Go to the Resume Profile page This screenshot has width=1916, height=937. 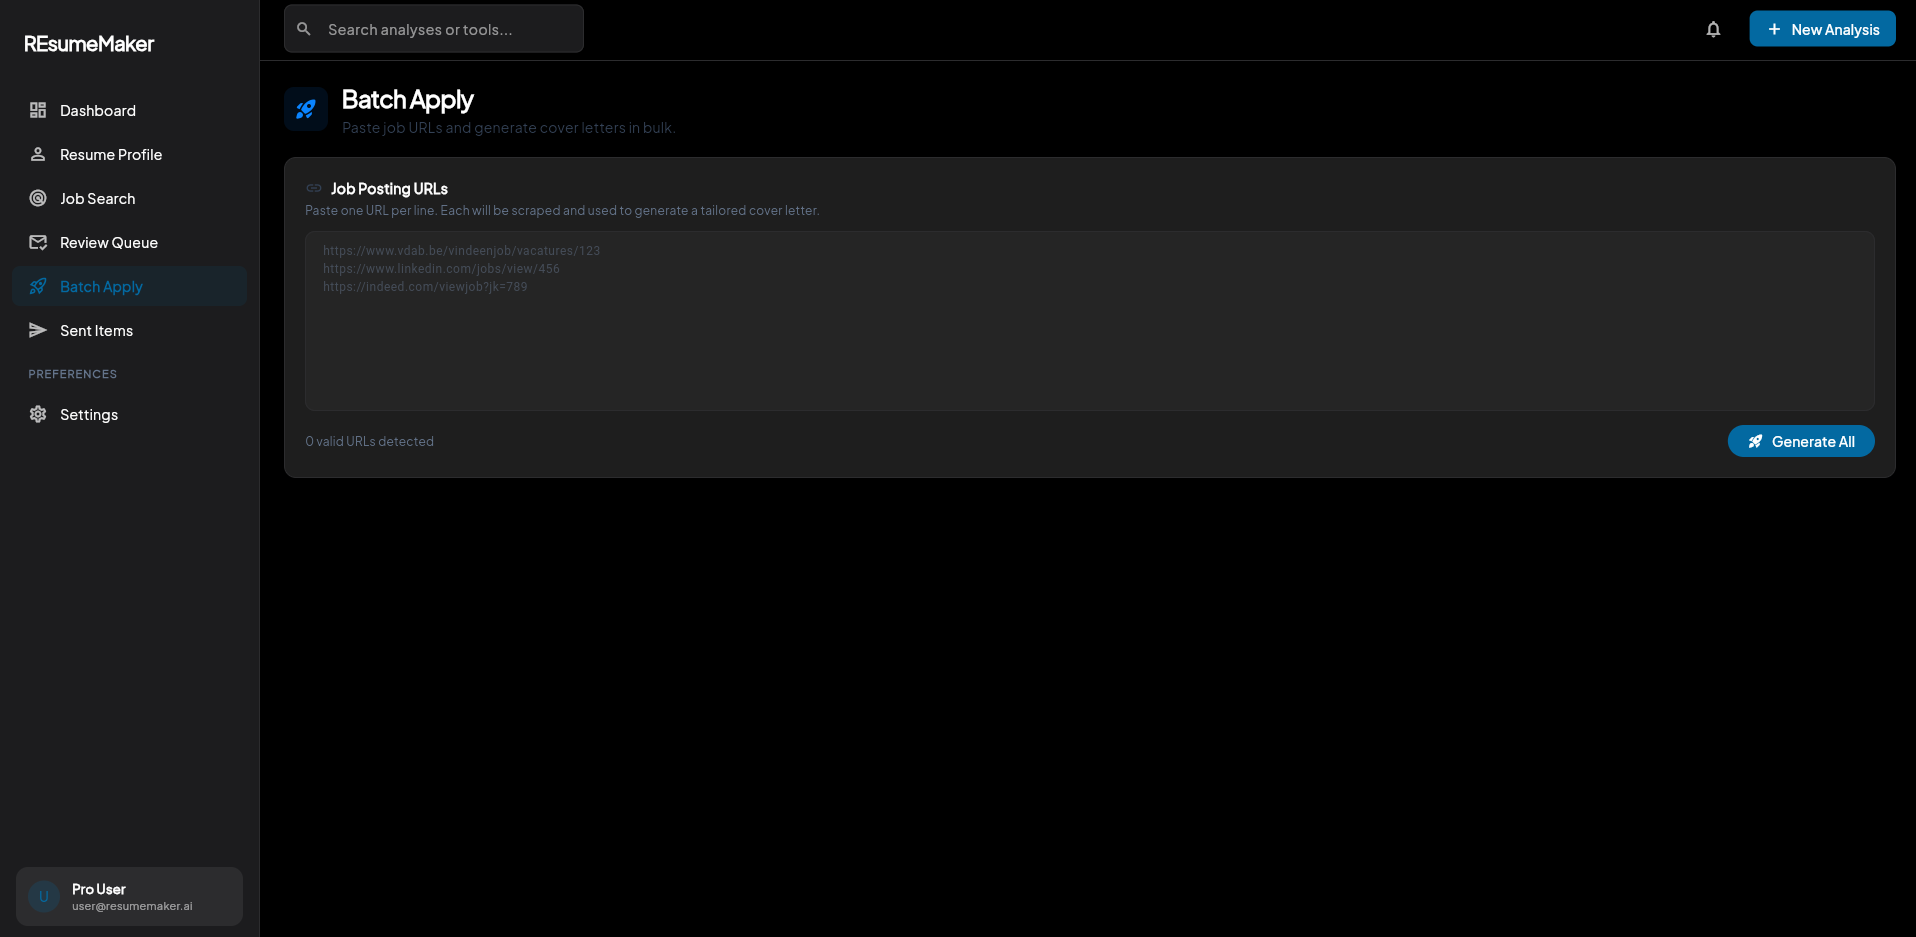click(111, 154)
